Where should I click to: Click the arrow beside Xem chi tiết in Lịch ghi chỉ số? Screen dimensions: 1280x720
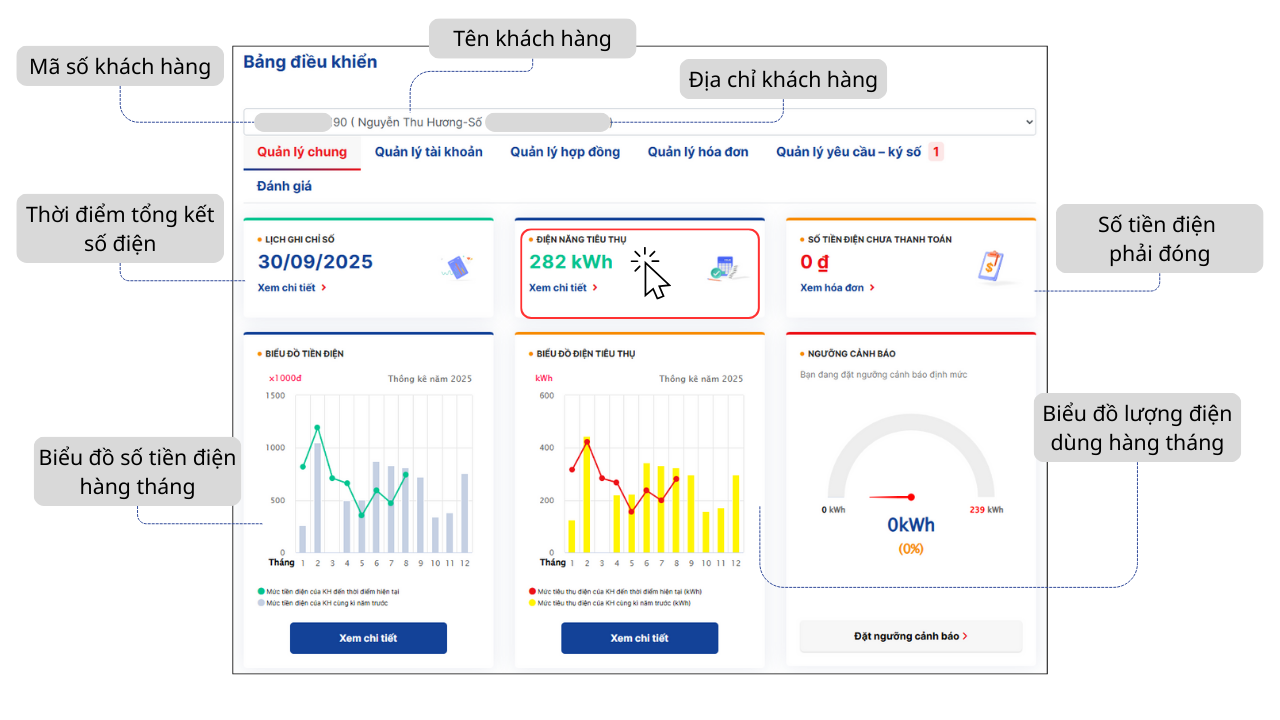[325, 288]
